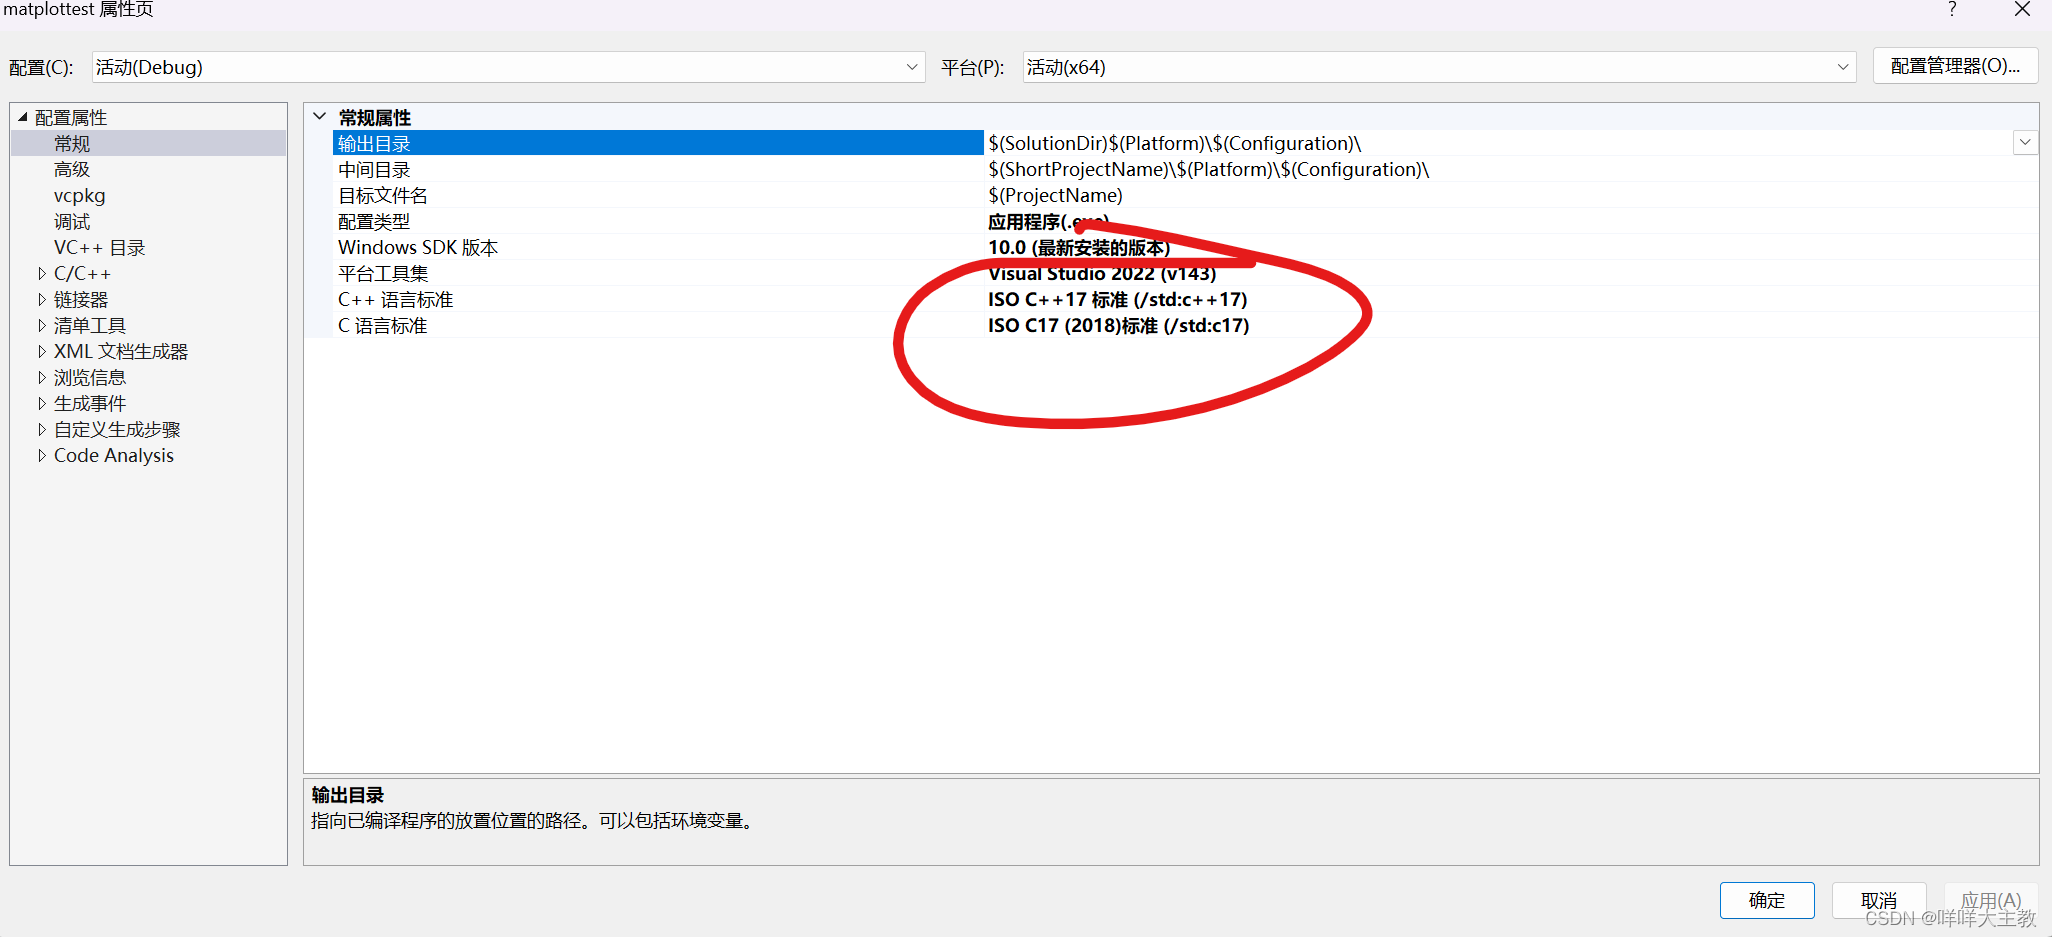
Task: Open the Platform dropdown showing 活动(x64)
Action: click(x=1440, y=67)
